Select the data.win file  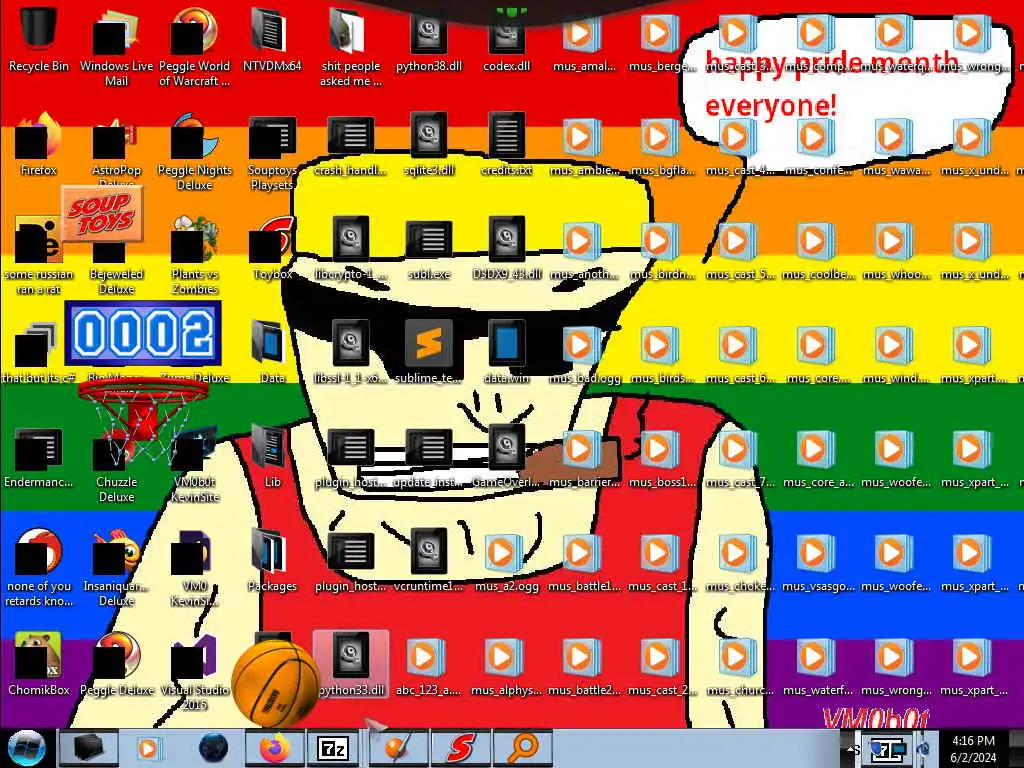507,351
